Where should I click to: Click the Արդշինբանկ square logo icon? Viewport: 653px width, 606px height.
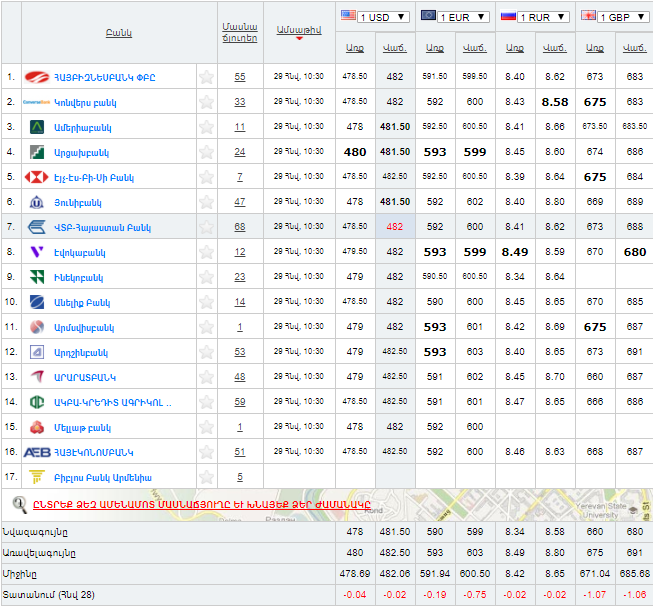(x=37, y=352)
